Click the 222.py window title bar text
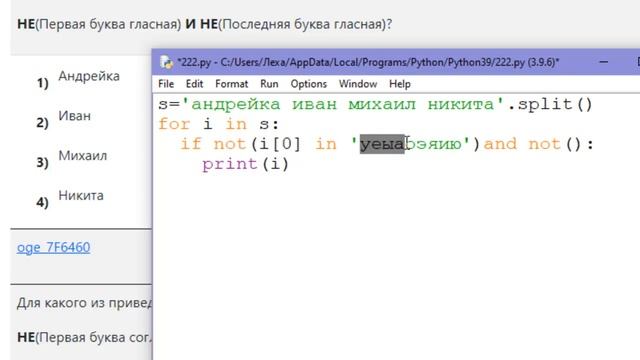This screenshot has width=640, height=360. 368,62
